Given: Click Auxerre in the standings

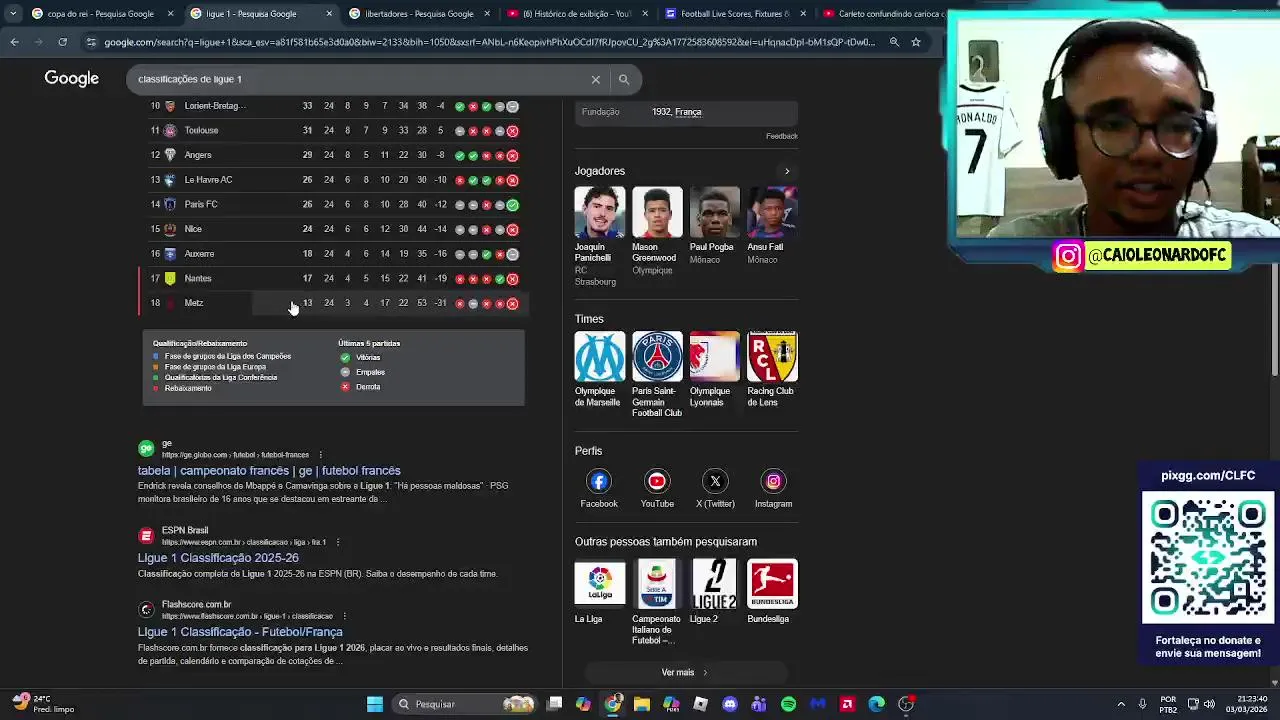Looking at the screenshot, I should pyautogui.click(x=199, y=254).
